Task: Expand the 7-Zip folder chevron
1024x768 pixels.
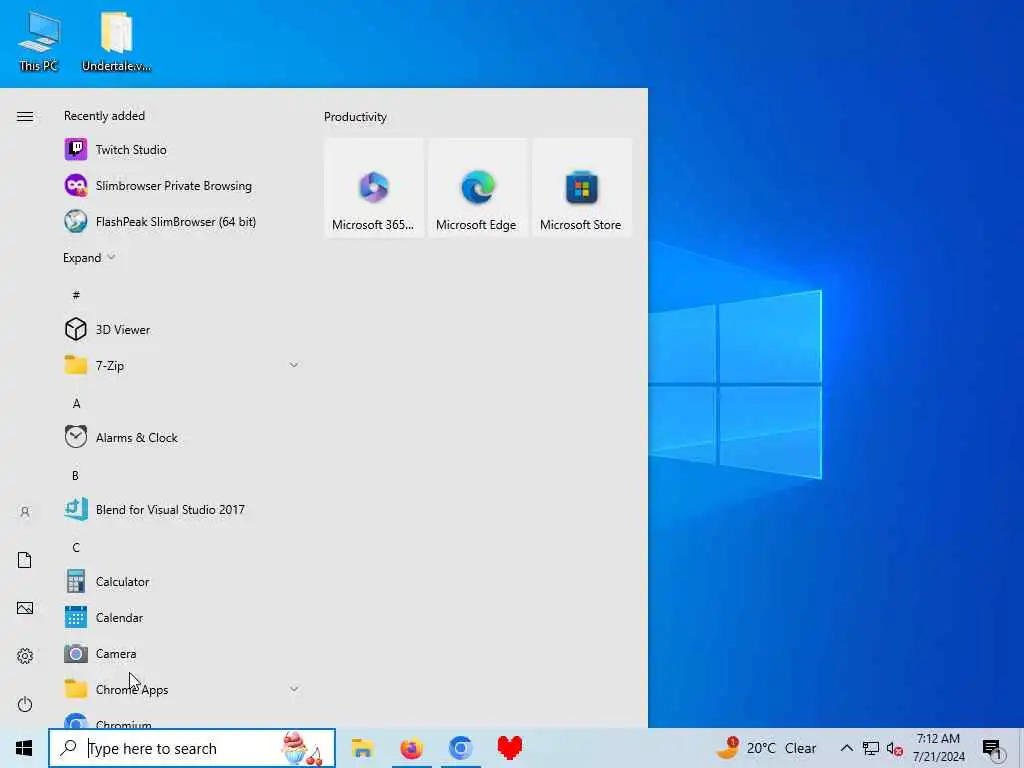Action: tap(294, 366)
